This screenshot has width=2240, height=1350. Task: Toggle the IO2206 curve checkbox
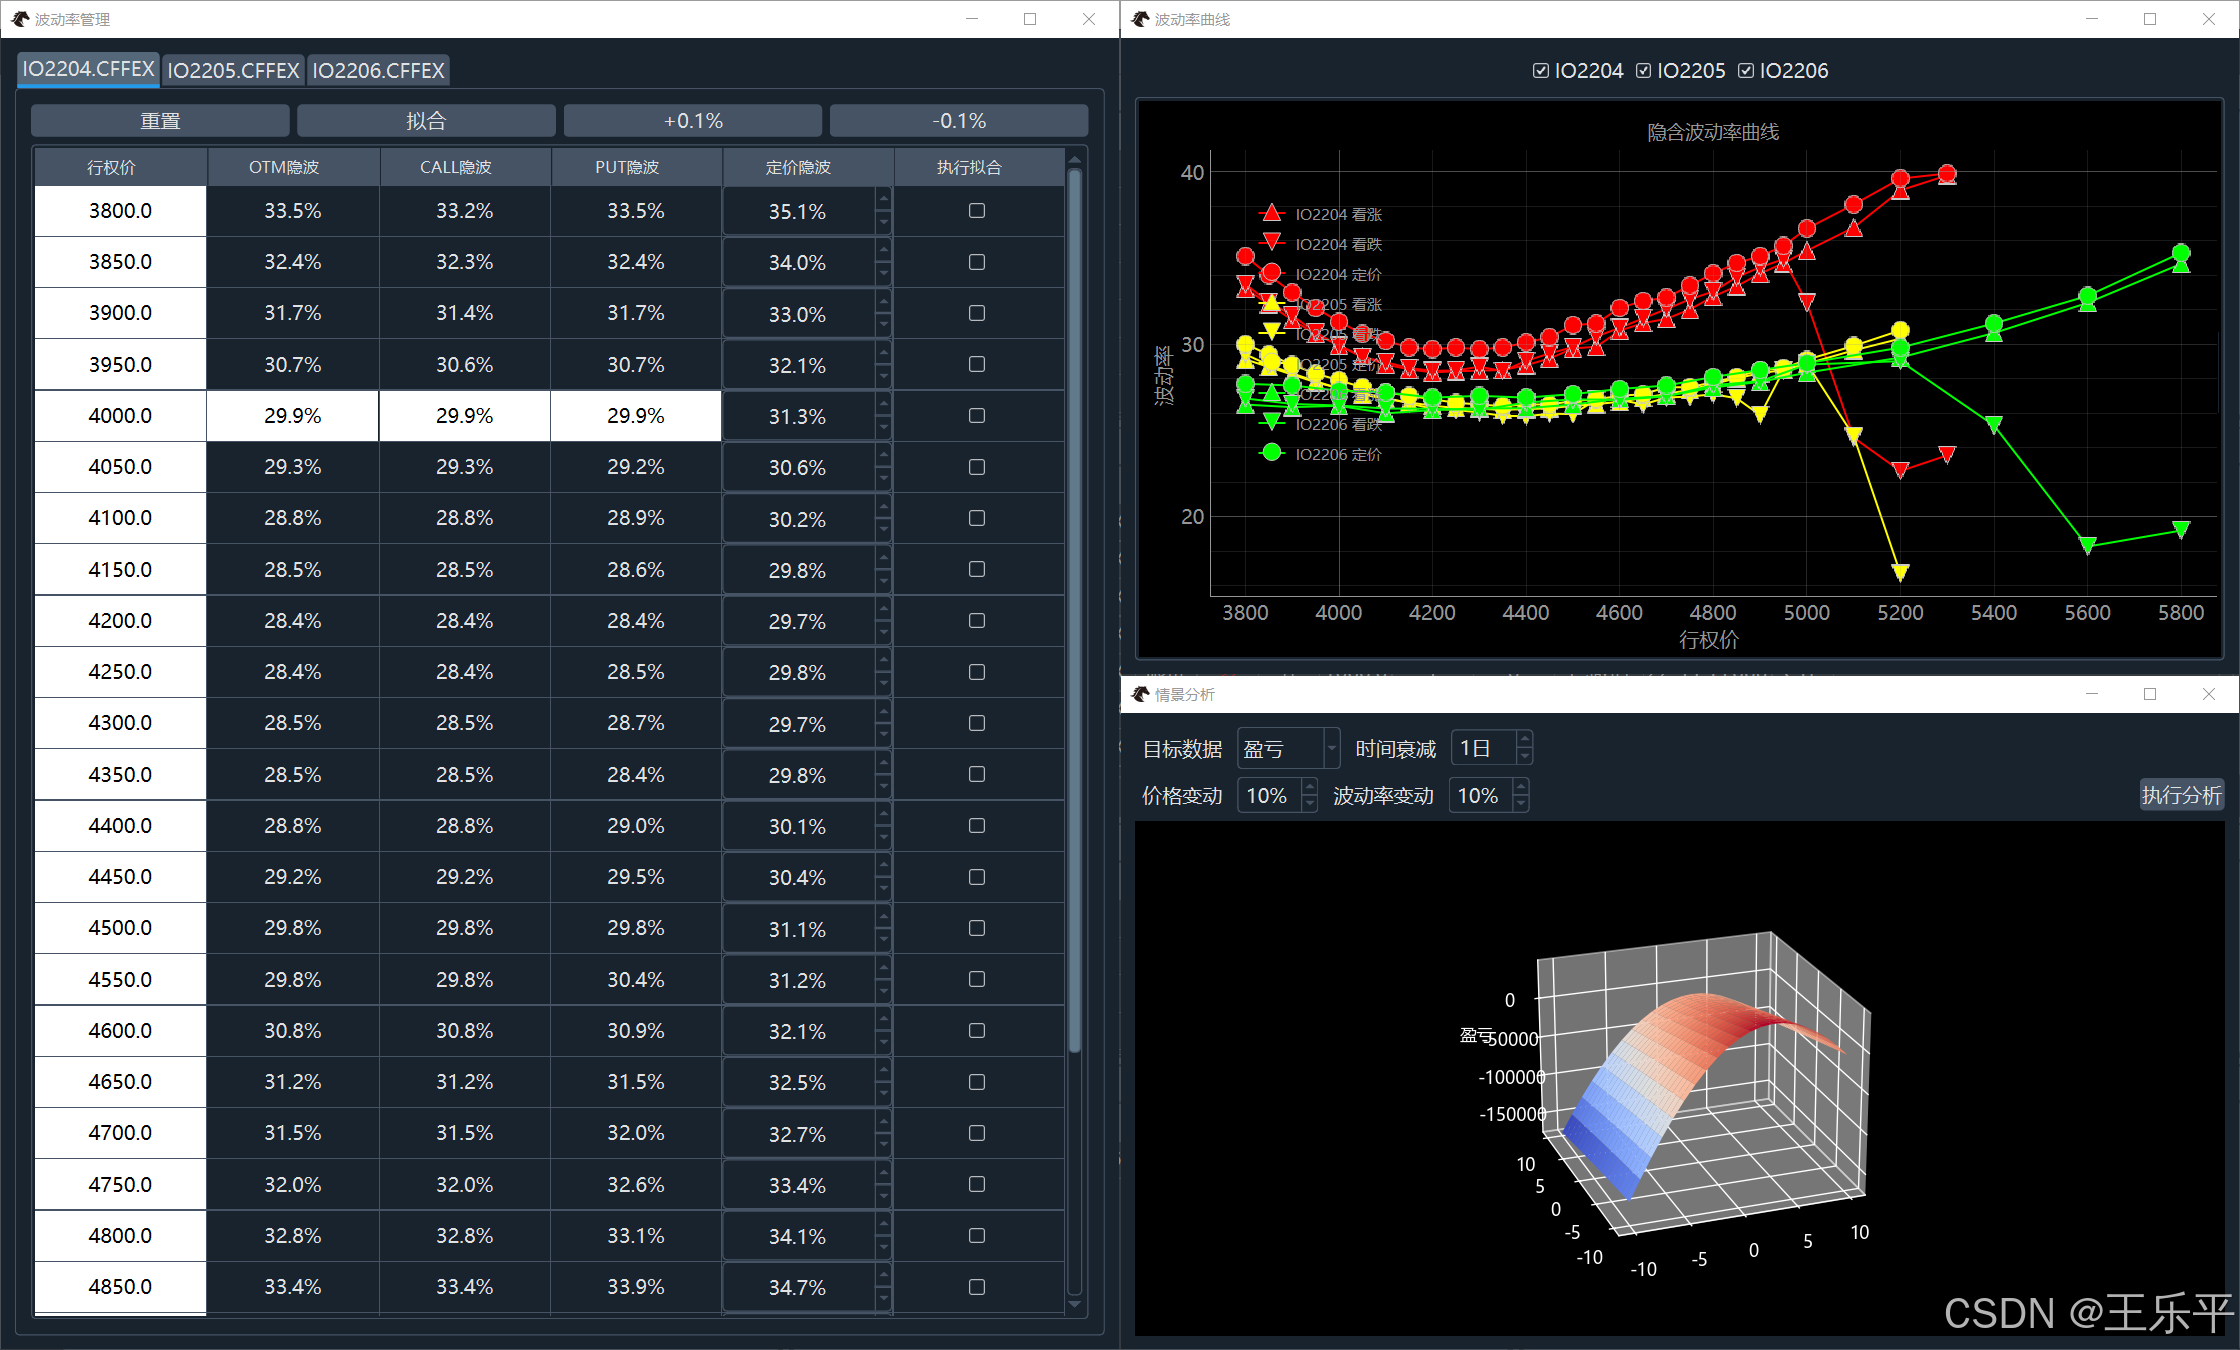pyautogui.click(x=1746, y=71)
